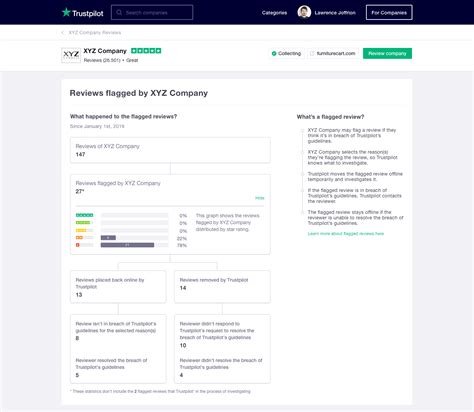Go back to XYZ Company Reviews
This screenshot has height=412, width=474.
tap(95, 33)
